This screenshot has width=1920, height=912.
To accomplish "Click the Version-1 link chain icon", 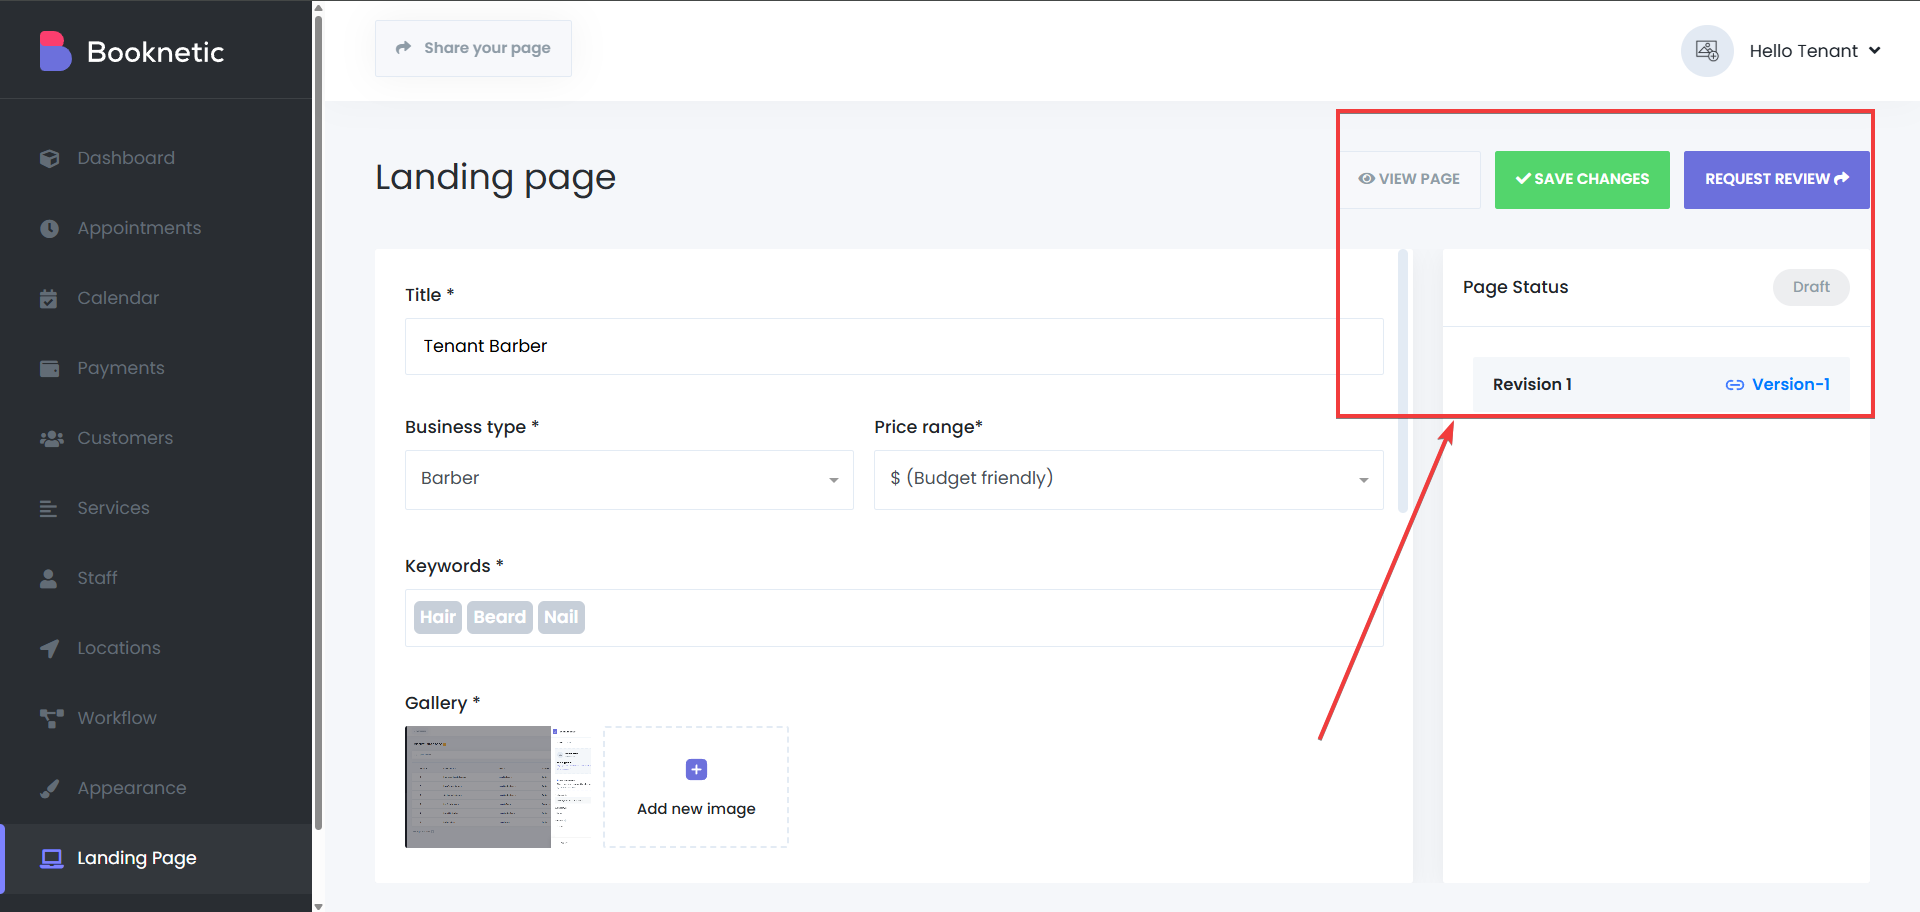I will [x=1735, y=385].
